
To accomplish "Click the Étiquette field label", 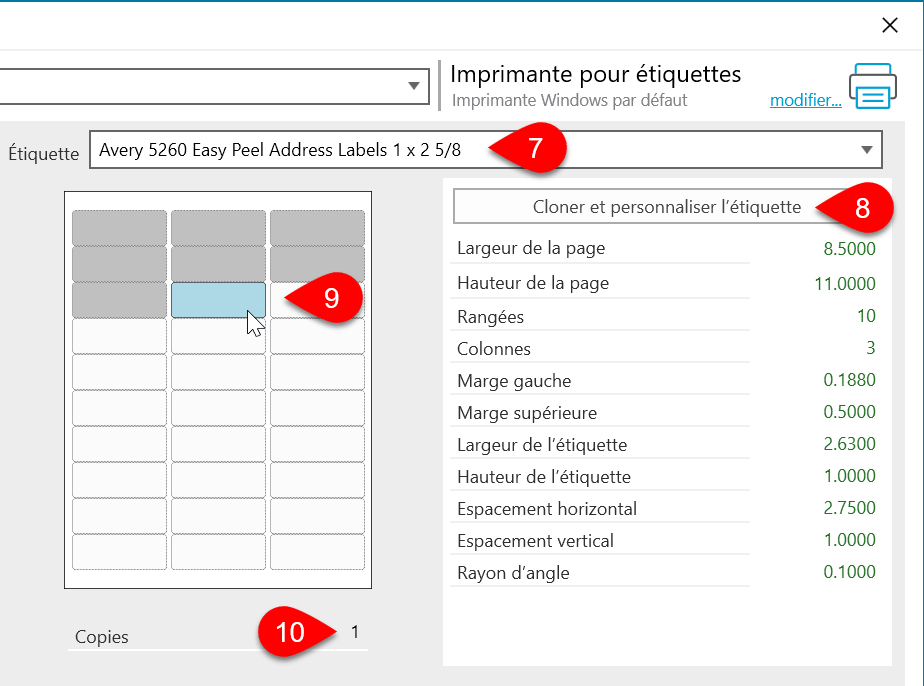I will tap(44, 153).
